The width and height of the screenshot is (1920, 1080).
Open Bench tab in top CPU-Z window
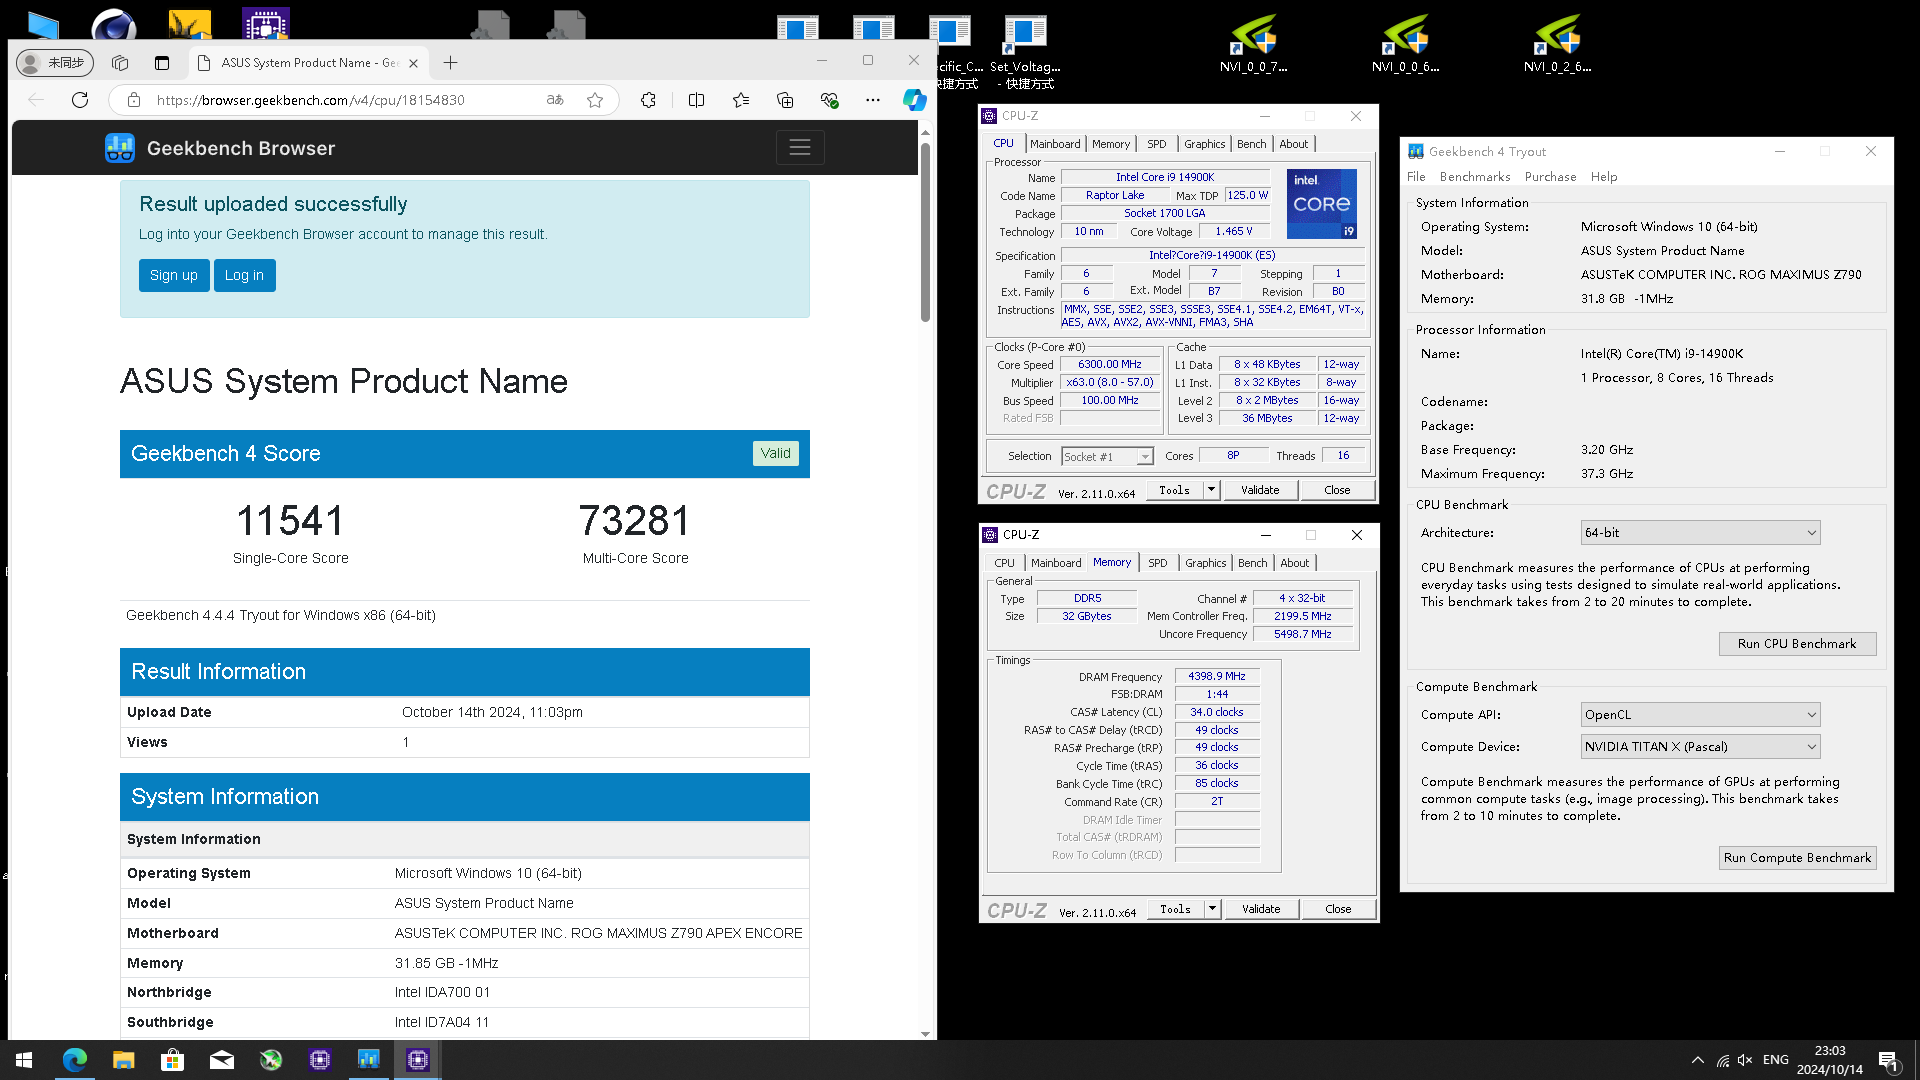(x=1251, y=144)
